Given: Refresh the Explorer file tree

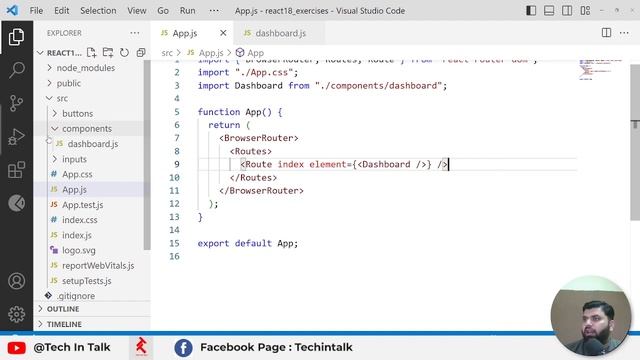Looking at the screenshot, I should pos(124,53).
